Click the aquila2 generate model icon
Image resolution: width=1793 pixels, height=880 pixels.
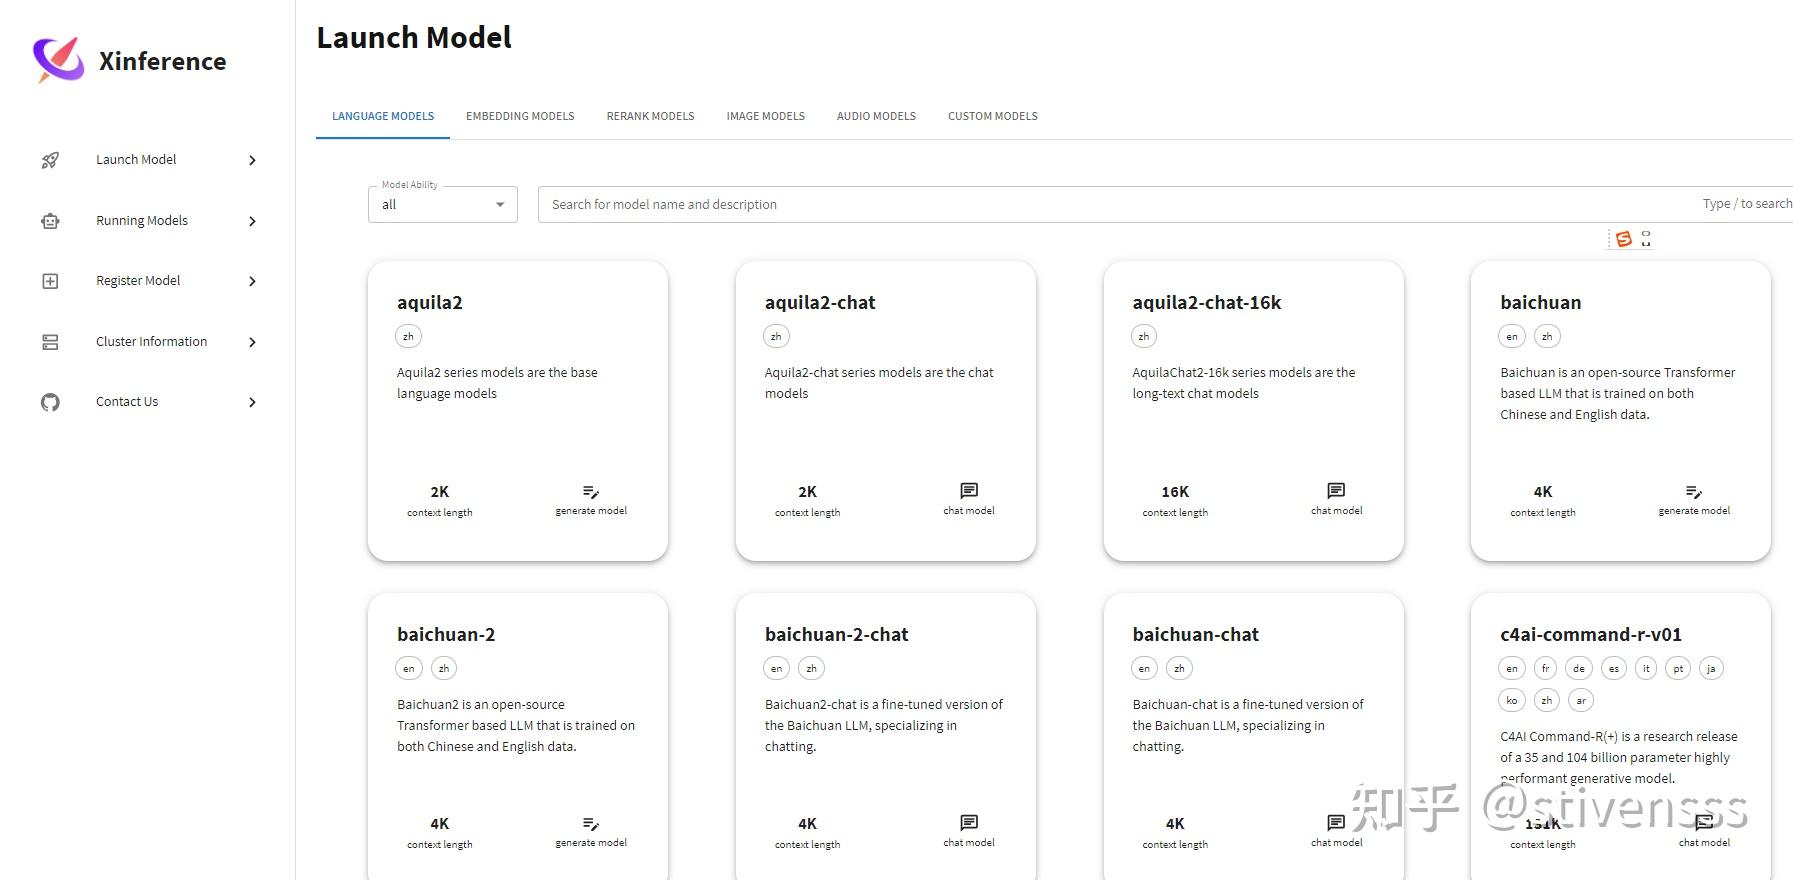591,492
